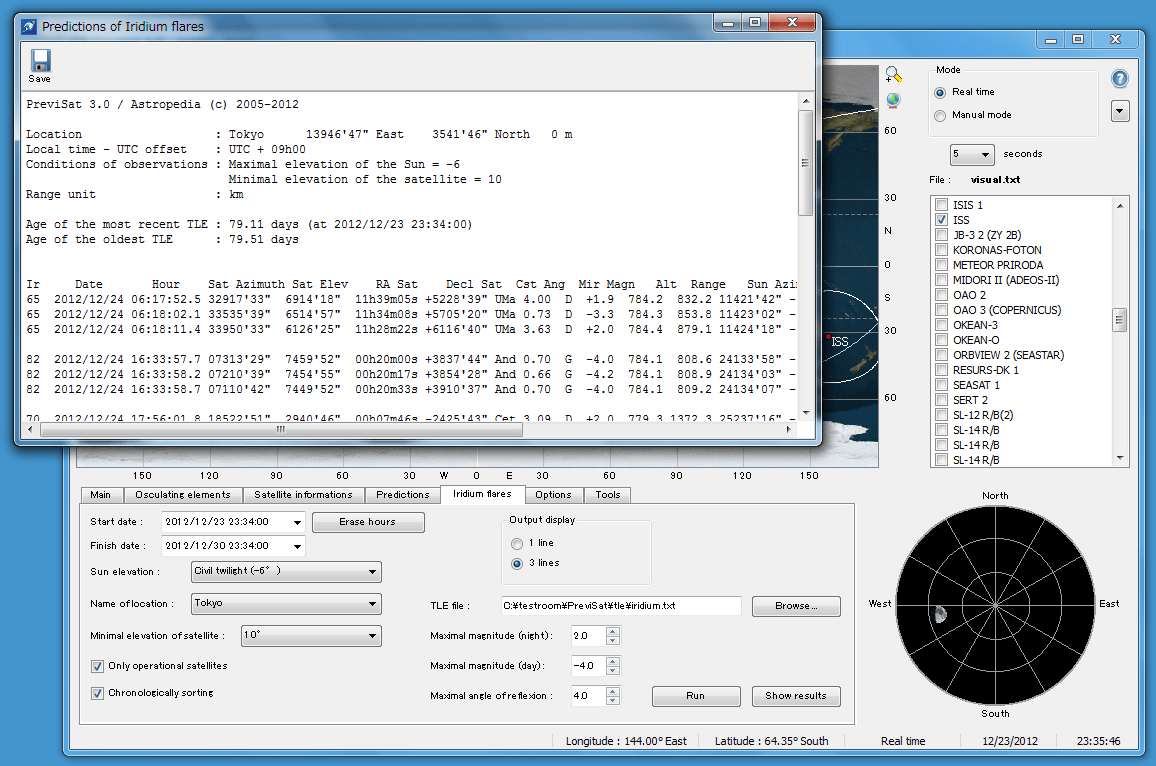Click the Maximal magnitude (night) field
This screenshot has height=766, width=1156.
click(x=589, y=636)
